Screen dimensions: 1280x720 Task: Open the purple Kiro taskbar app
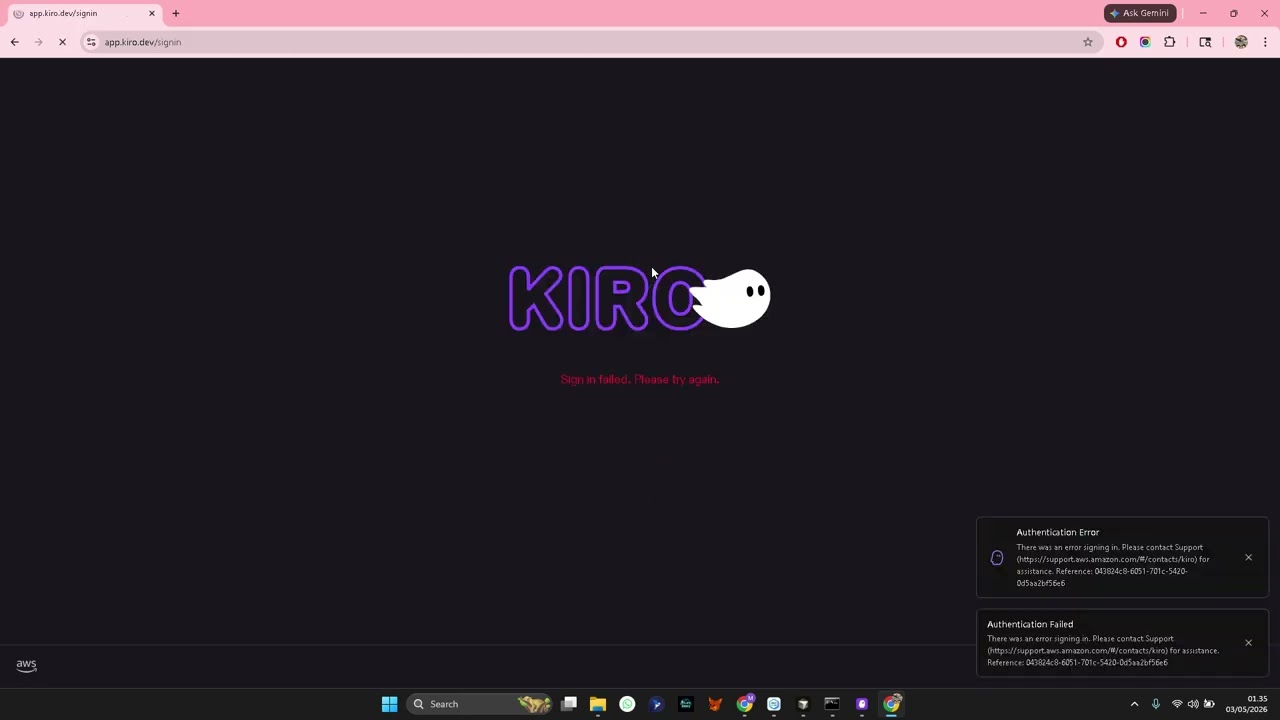pyautogui.click(x=862, y=704)
